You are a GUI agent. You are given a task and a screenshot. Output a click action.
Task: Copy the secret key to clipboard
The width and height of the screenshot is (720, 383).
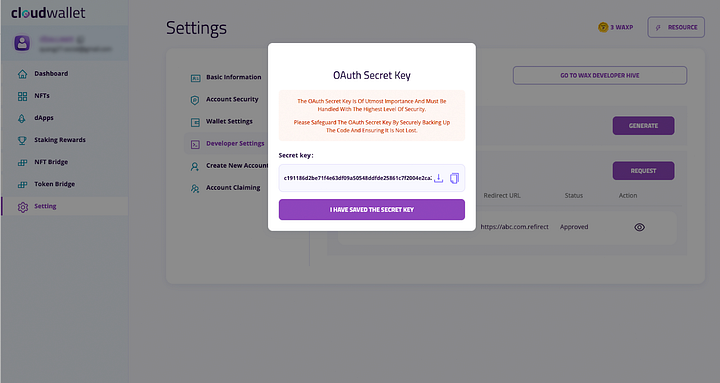pyautogui.click(x=454, y=178)
